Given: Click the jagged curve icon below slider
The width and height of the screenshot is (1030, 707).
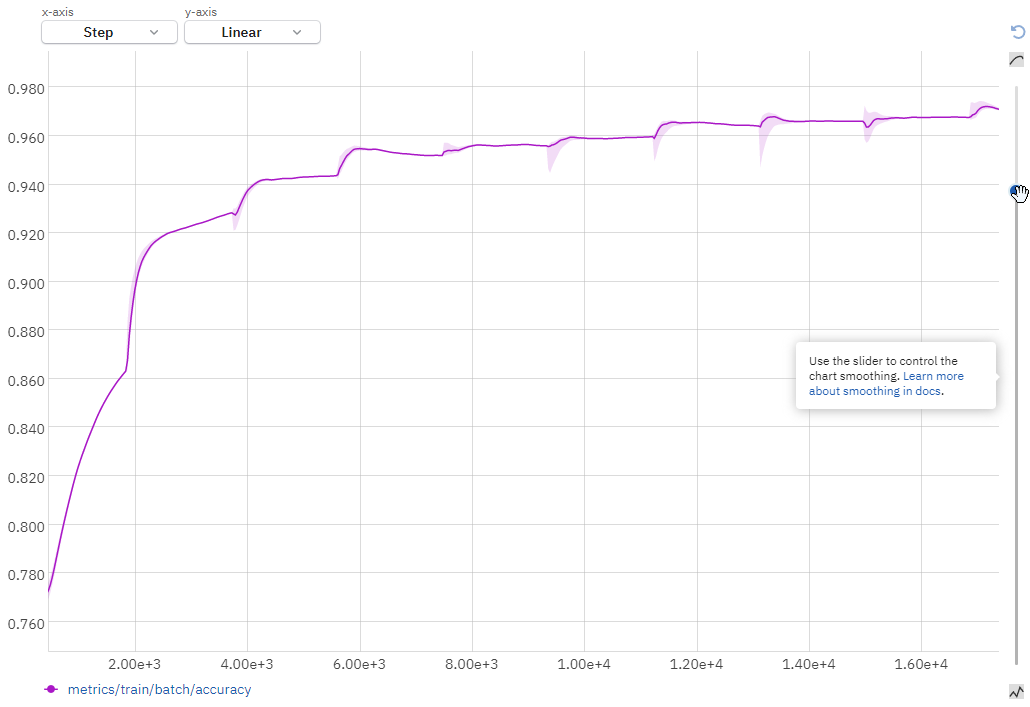Looking at the screenshot, I should 1017,691.
